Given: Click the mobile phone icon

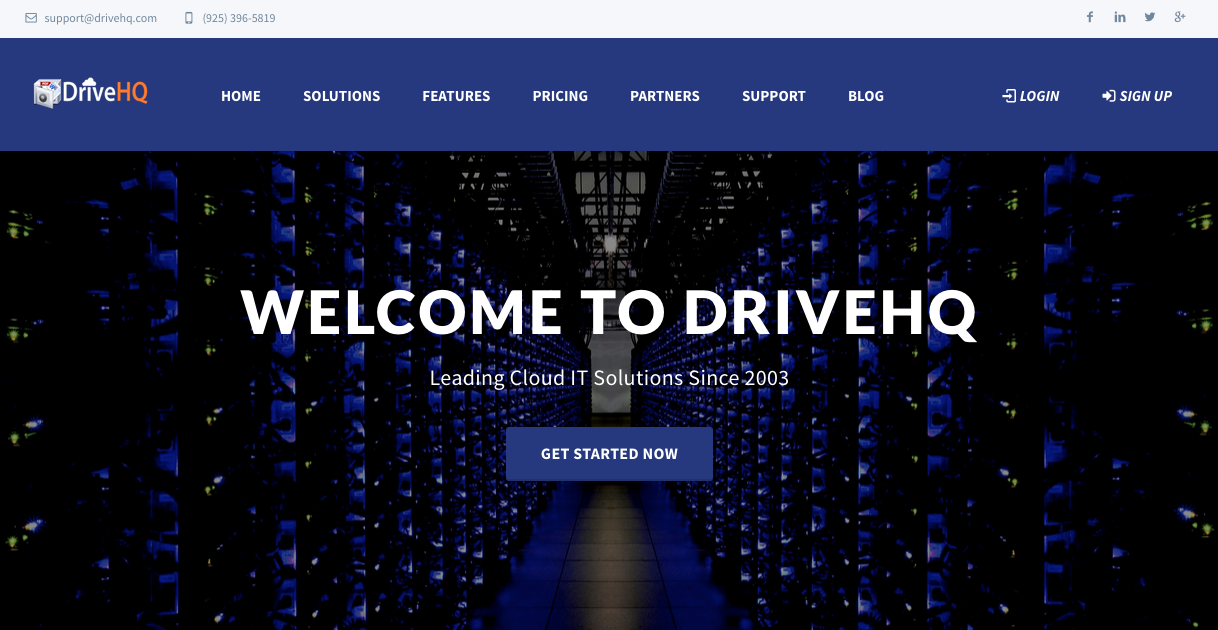Looking at the screenshot, I should click(189, 18).
